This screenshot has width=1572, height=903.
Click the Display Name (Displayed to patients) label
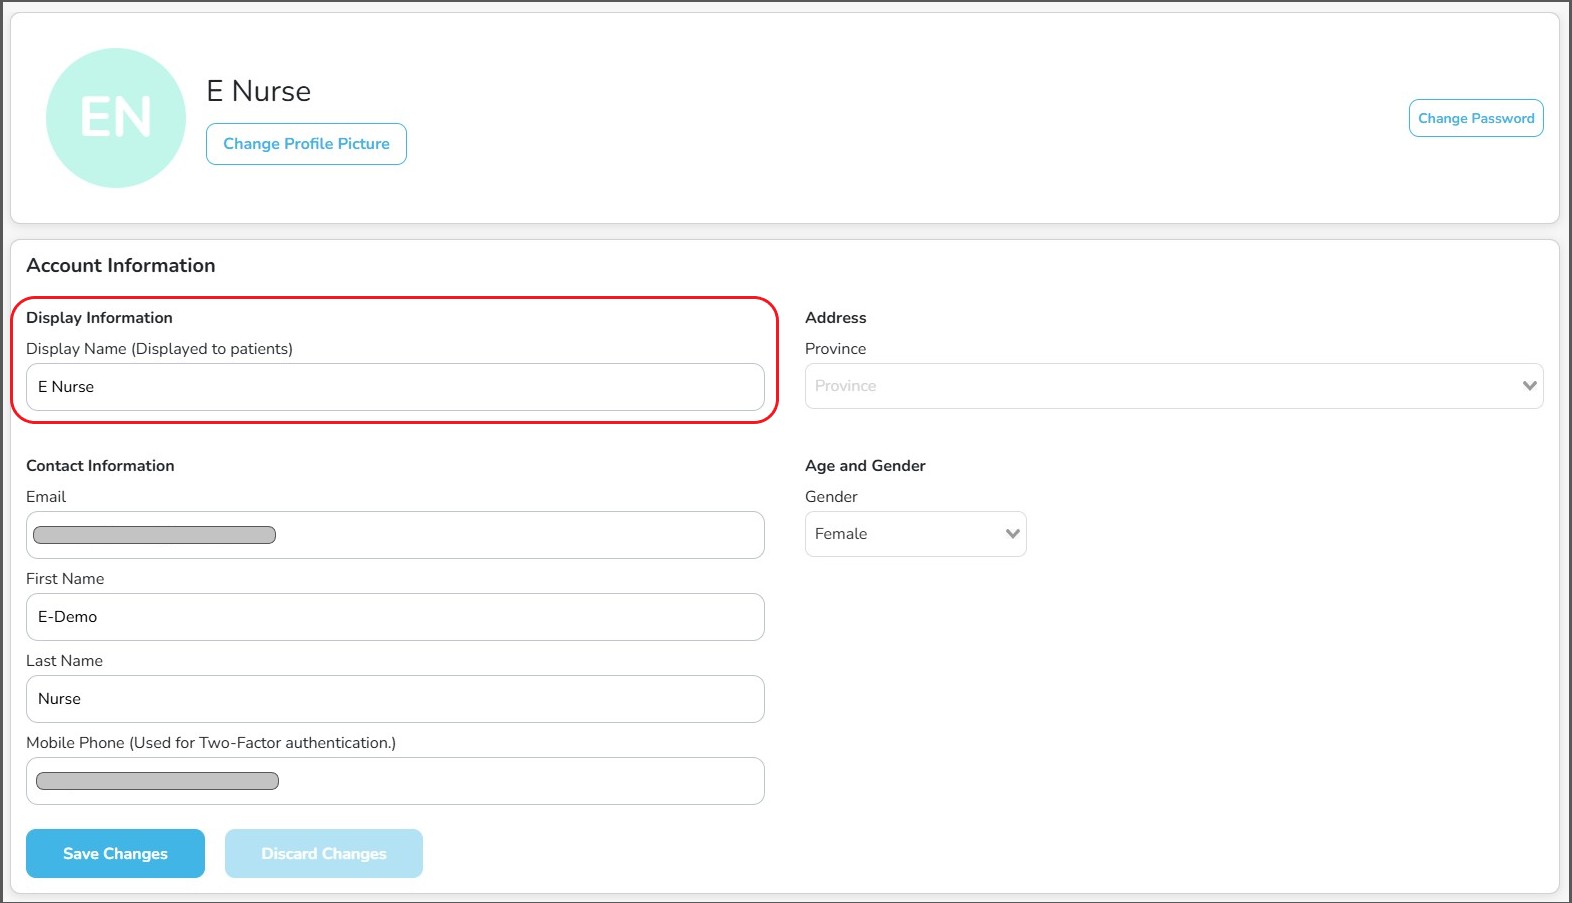coord(159,349)
